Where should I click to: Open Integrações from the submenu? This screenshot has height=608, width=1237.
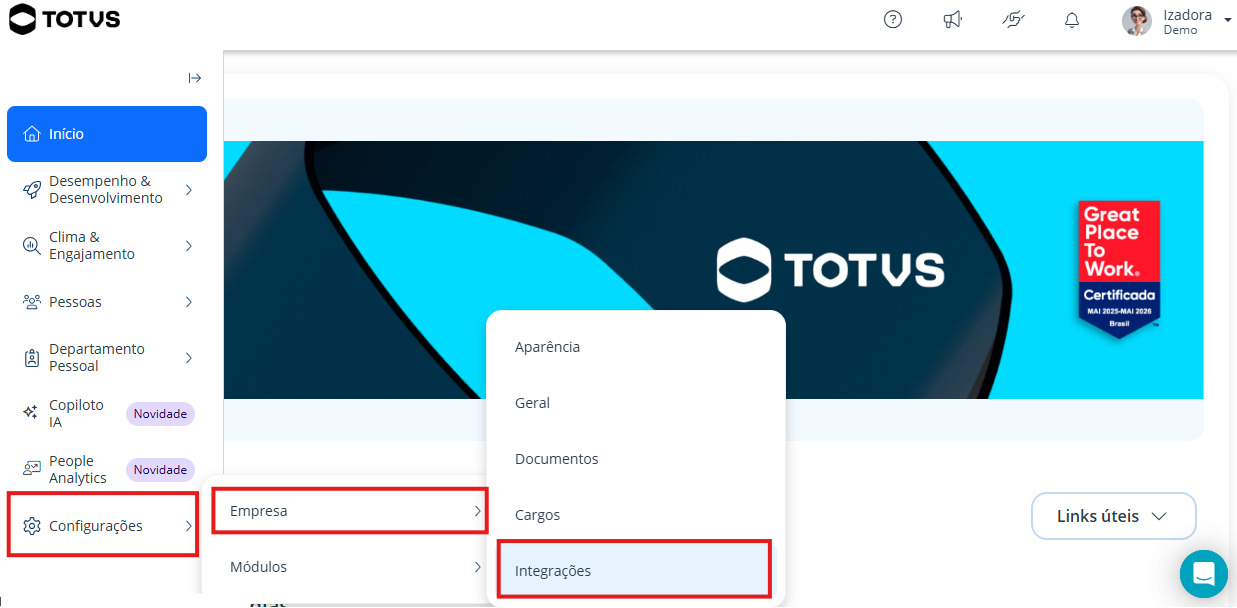pyautogui.click(x=636, y=571)
